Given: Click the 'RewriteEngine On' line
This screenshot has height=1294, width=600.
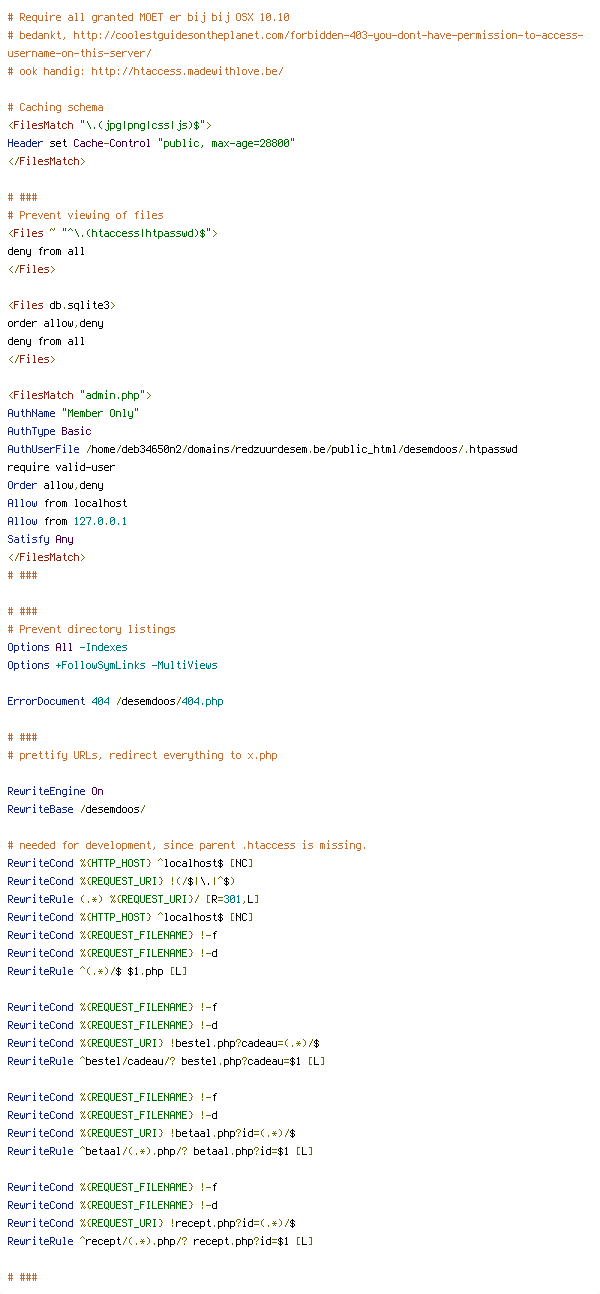Looking at the screenshot, I should (55, 791).
